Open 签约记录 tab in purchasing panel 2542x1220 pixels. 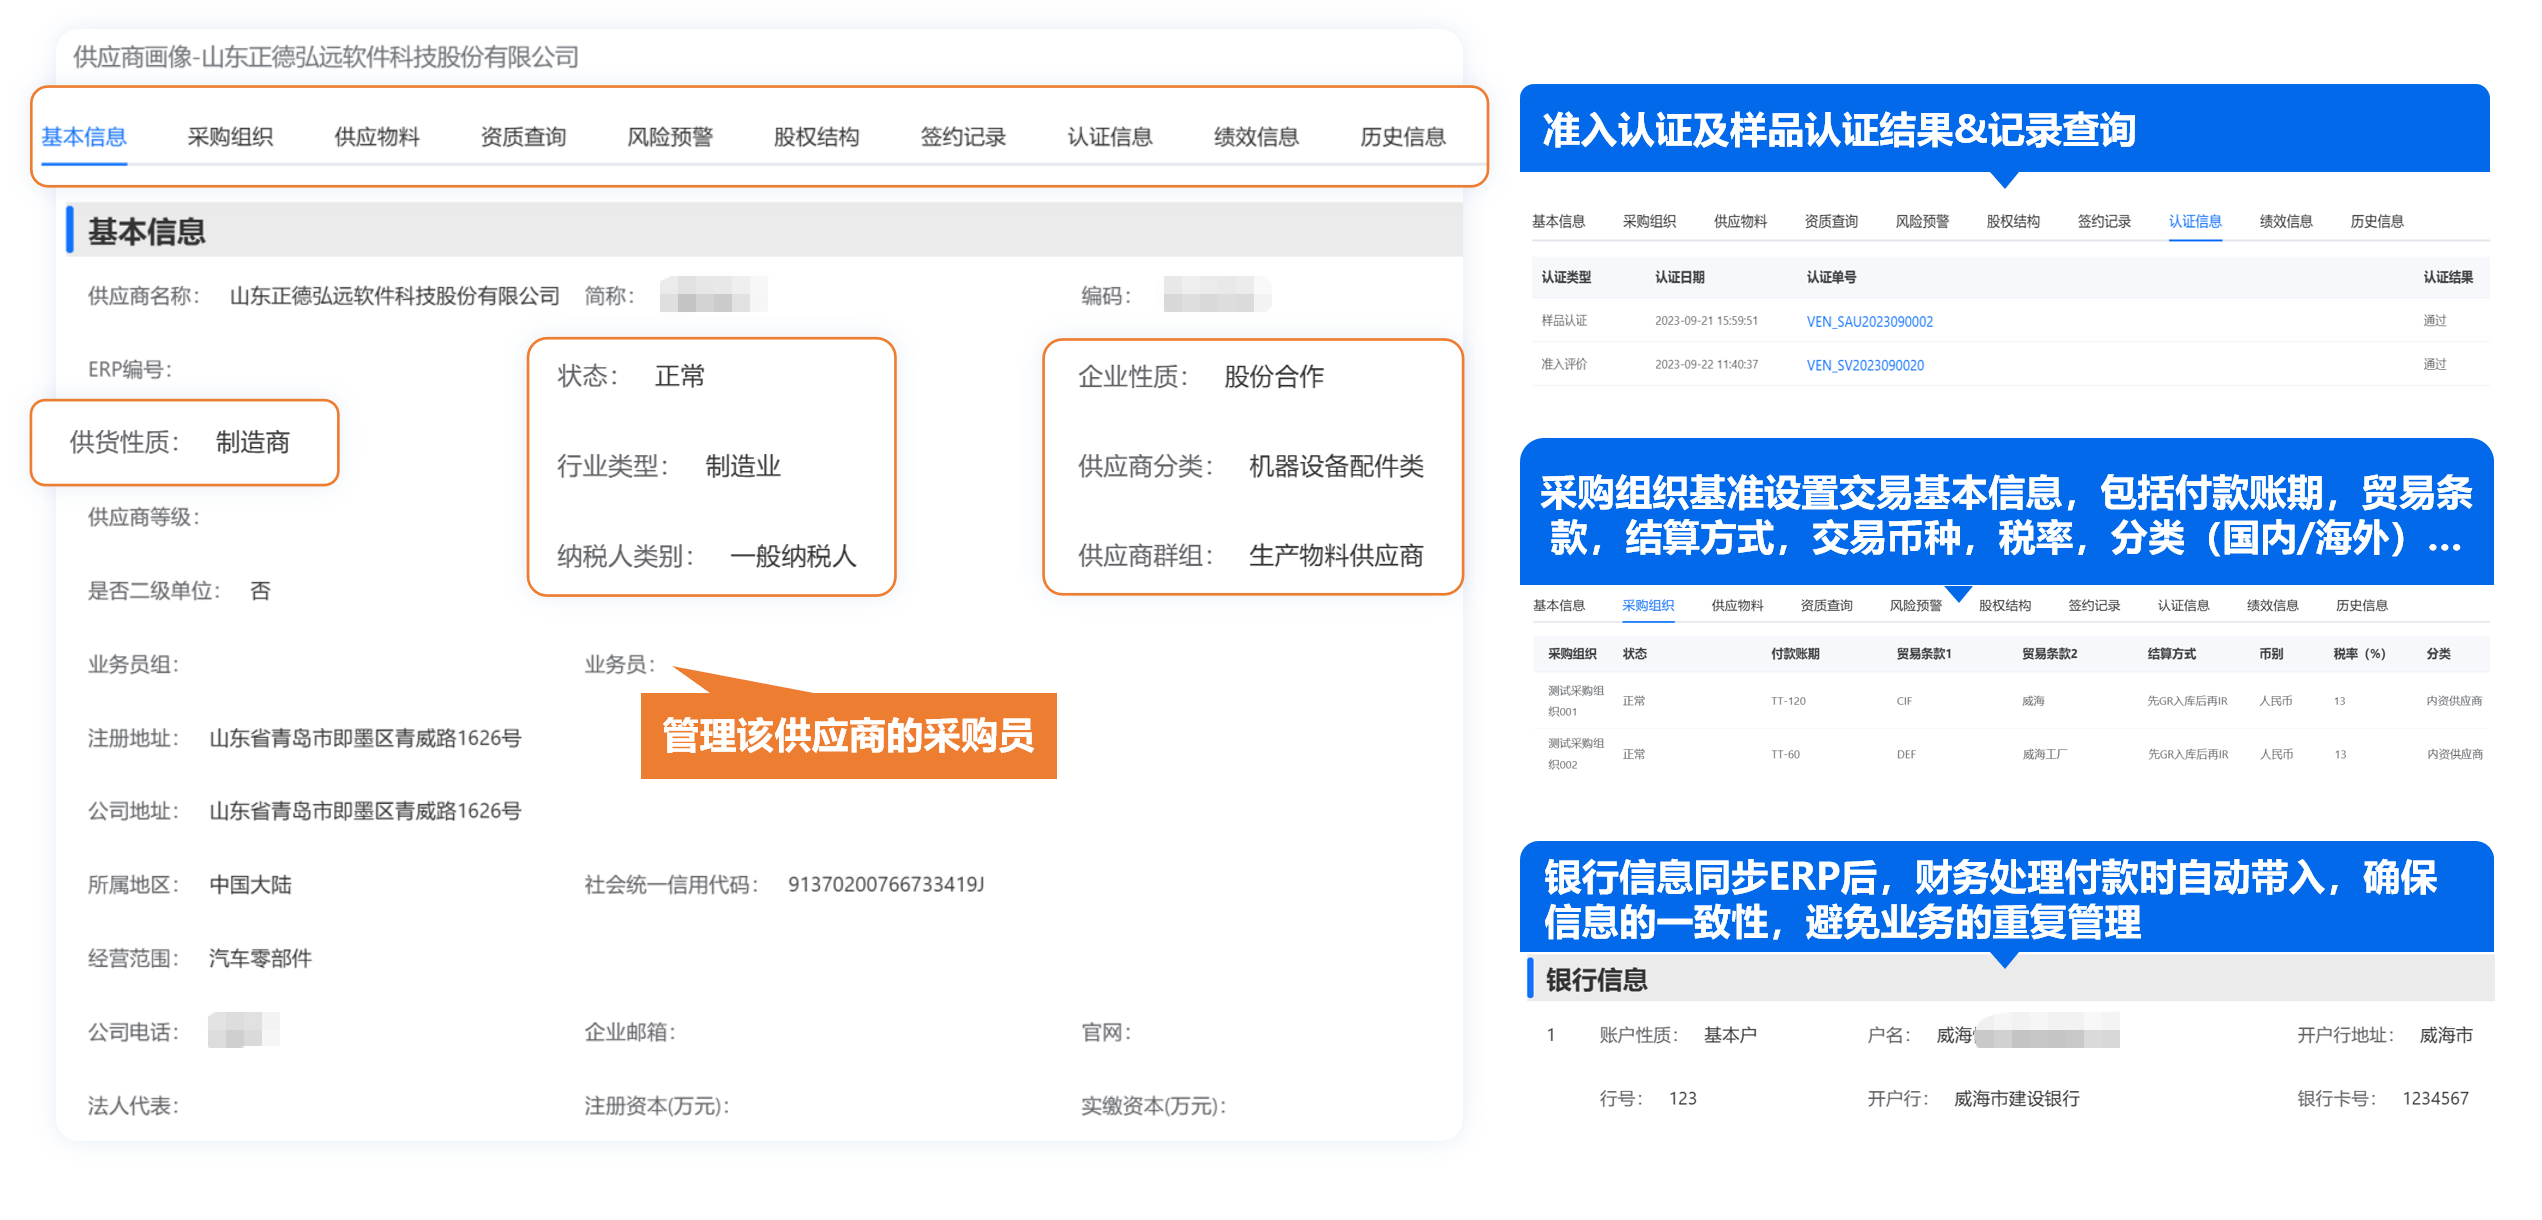(x=2094, y=606)
